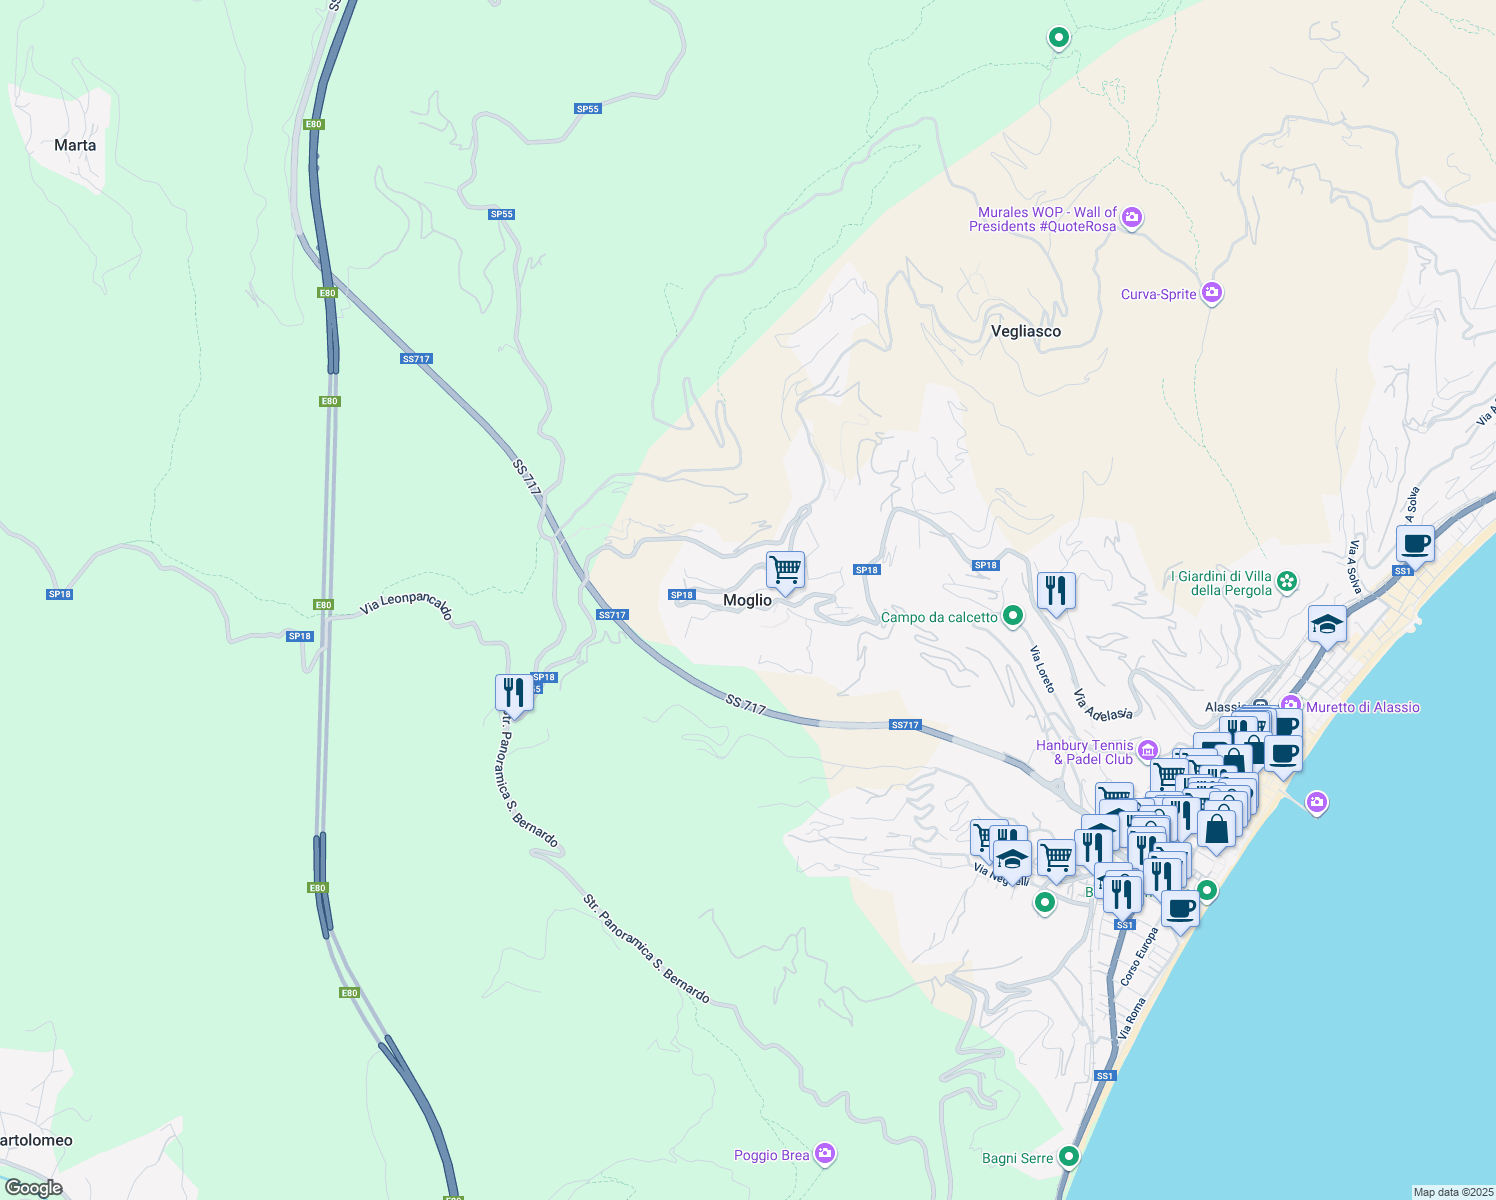Select the Curva-Sprite photo marker
The image size is (1496, 1200).
pos(1212,293)
